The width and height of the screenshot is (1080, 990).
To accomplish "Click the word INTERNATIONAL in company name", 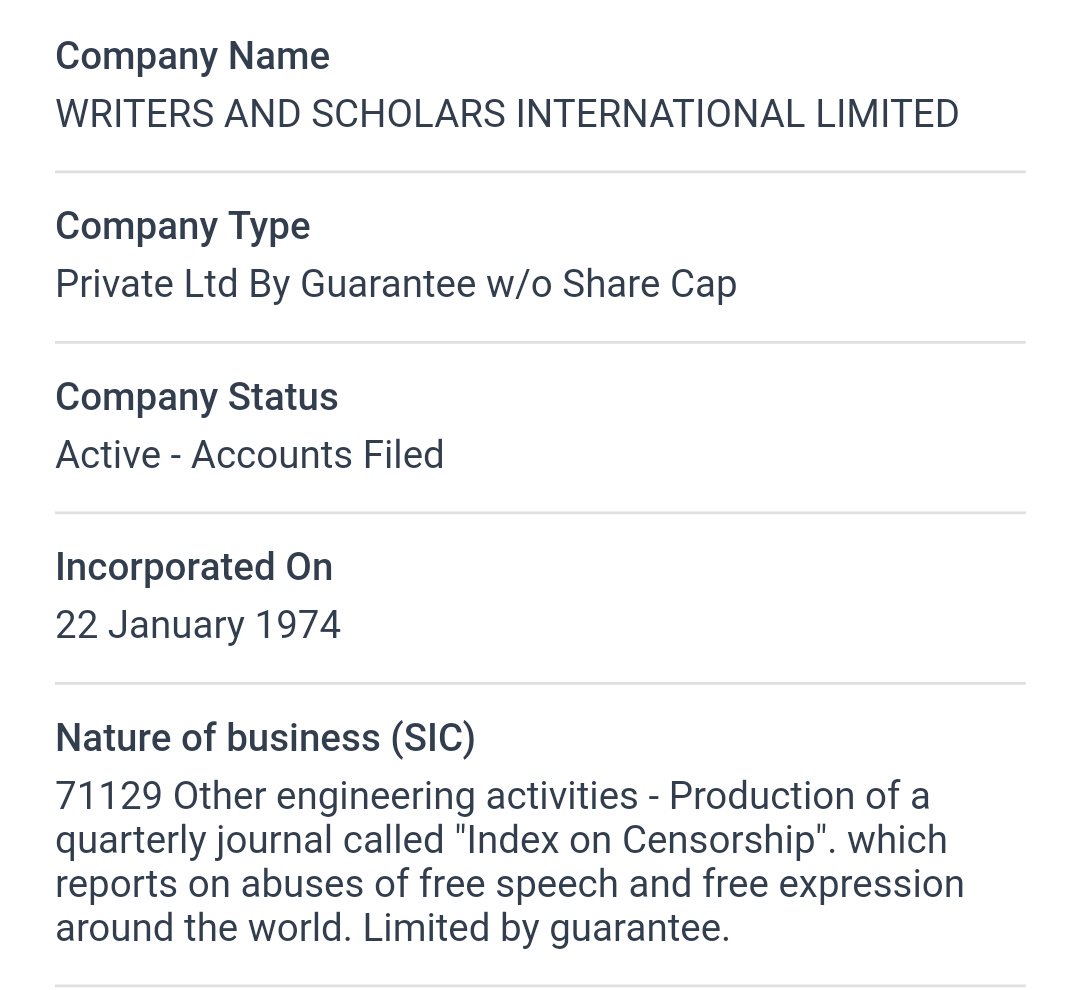I will click(x=660, y=114).
